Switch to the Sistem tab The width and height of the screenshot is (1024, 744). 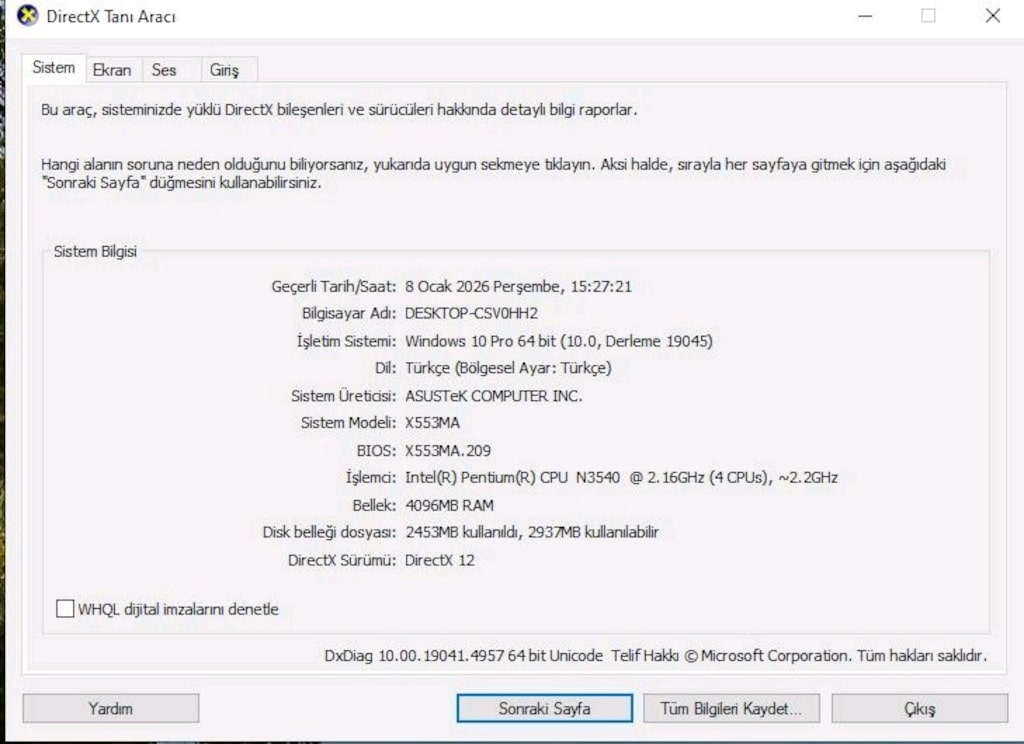(54, 68)
